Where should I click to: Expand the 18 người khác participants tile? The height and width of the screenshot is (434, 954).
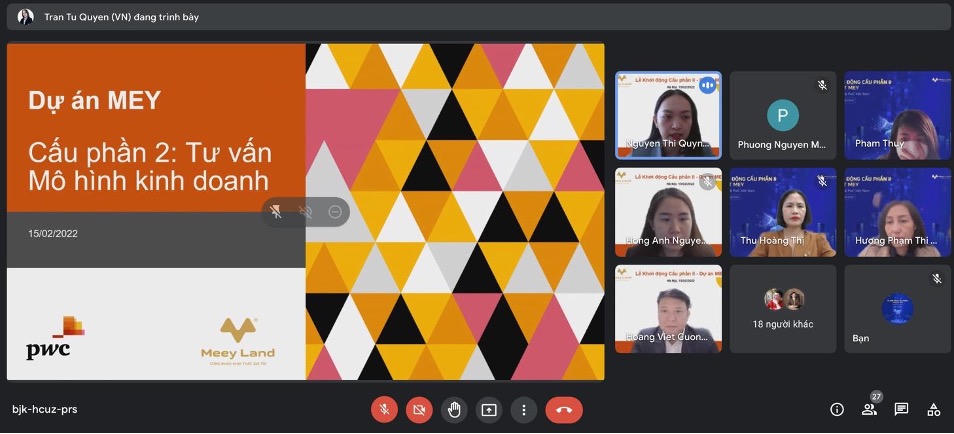(783, 308)
